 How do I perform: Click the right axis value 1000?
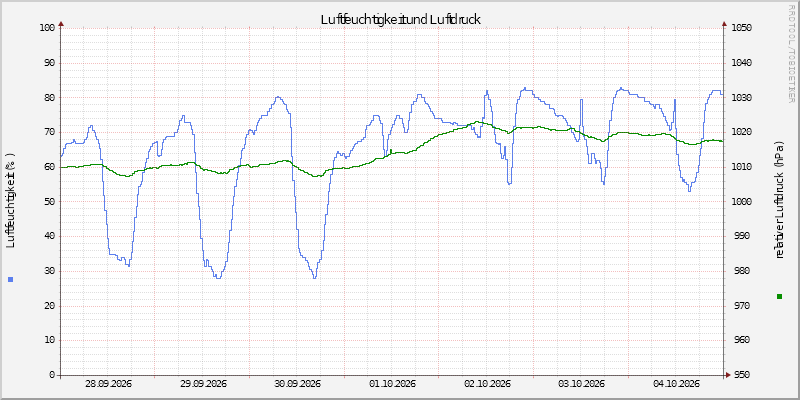pyautogui.click(x=741, y=202)
